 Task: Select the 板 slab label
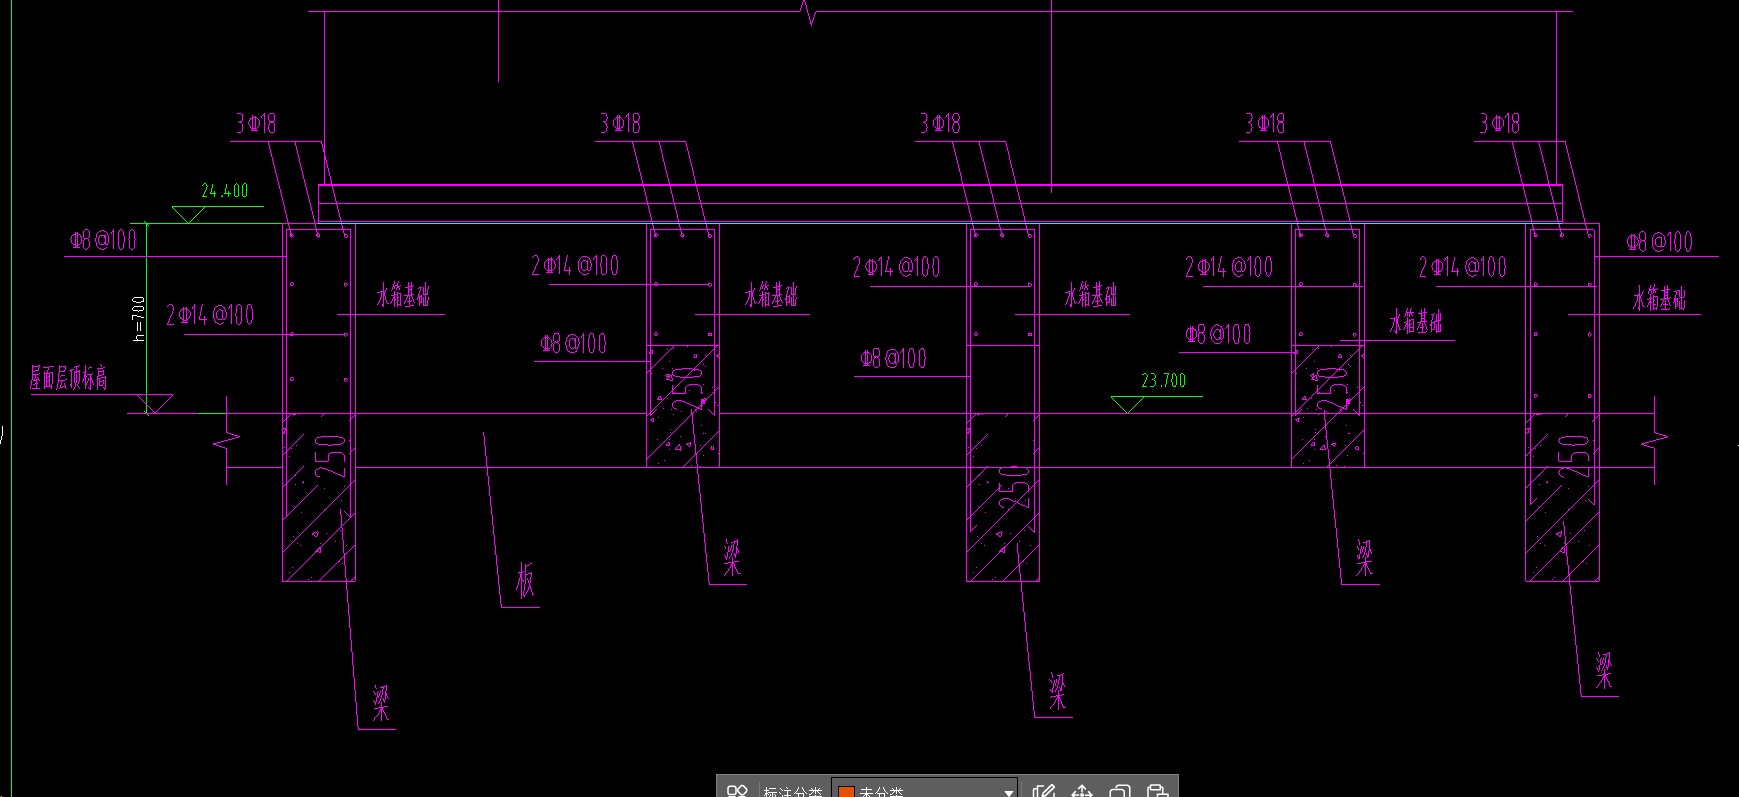pos(525,581)
